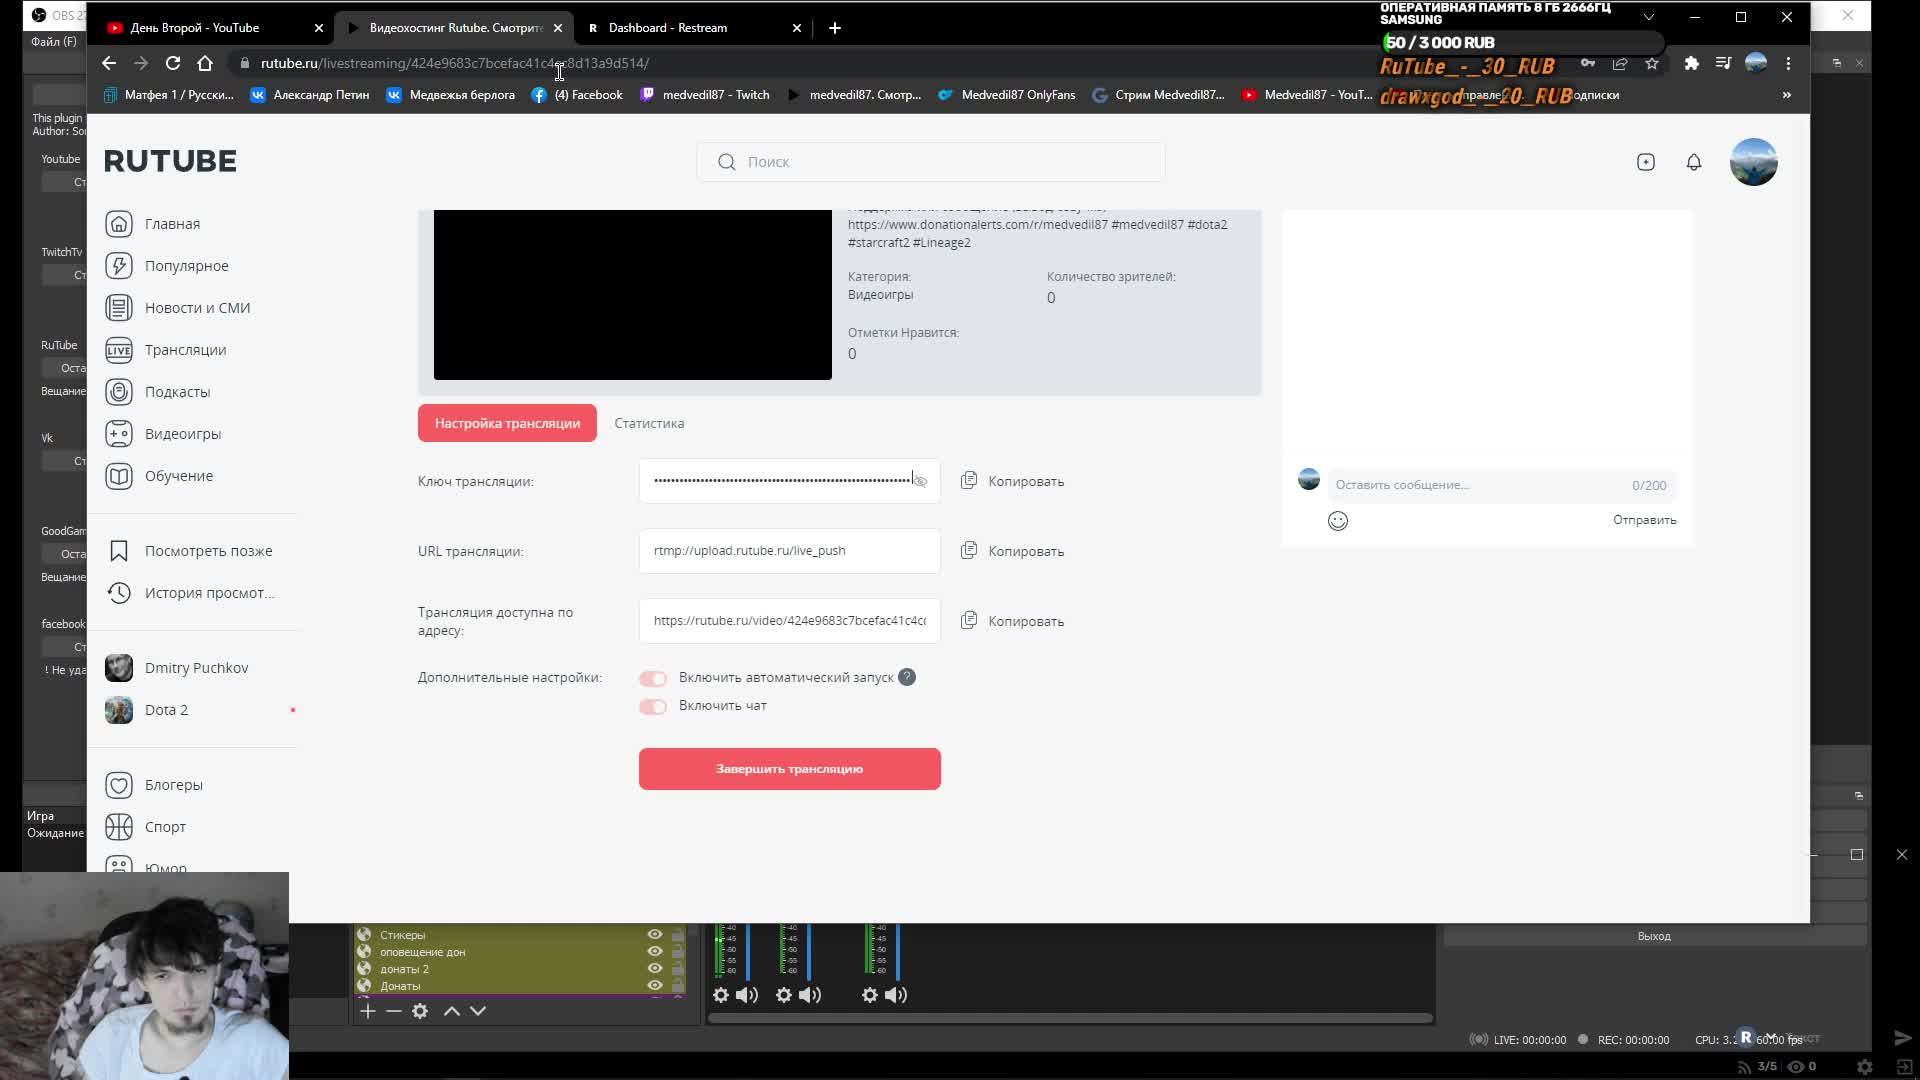Toggle Включить чат switch

[653, 707]
